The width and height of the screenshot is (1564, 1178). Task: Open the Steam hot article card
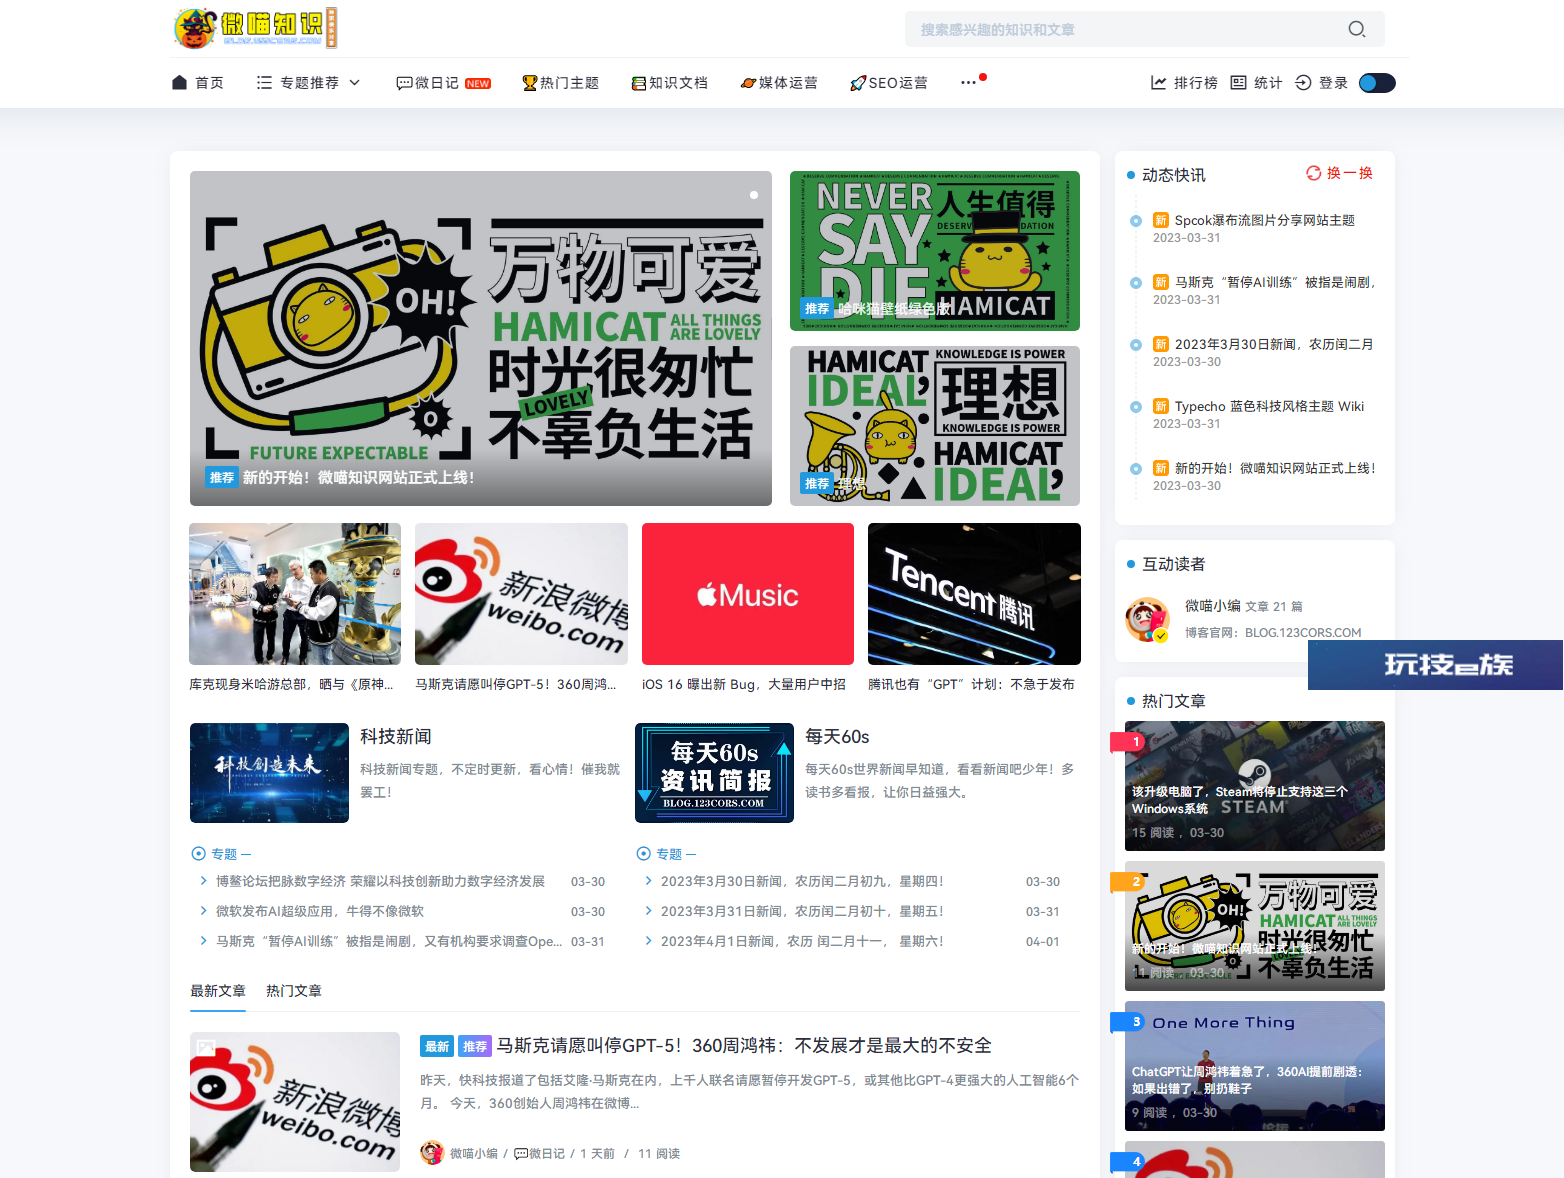pos(1255,786)
